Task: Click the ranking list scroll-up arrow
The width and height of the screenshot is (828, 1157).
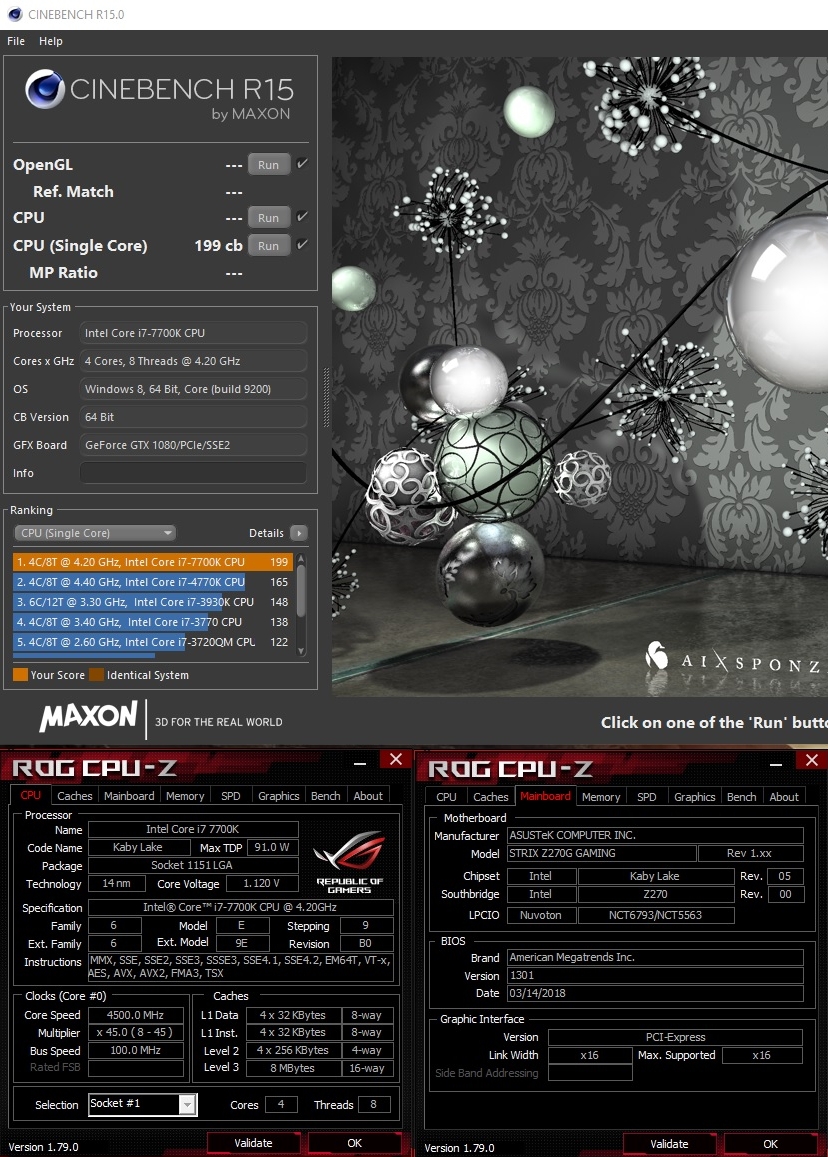Action: pos(301,559)
